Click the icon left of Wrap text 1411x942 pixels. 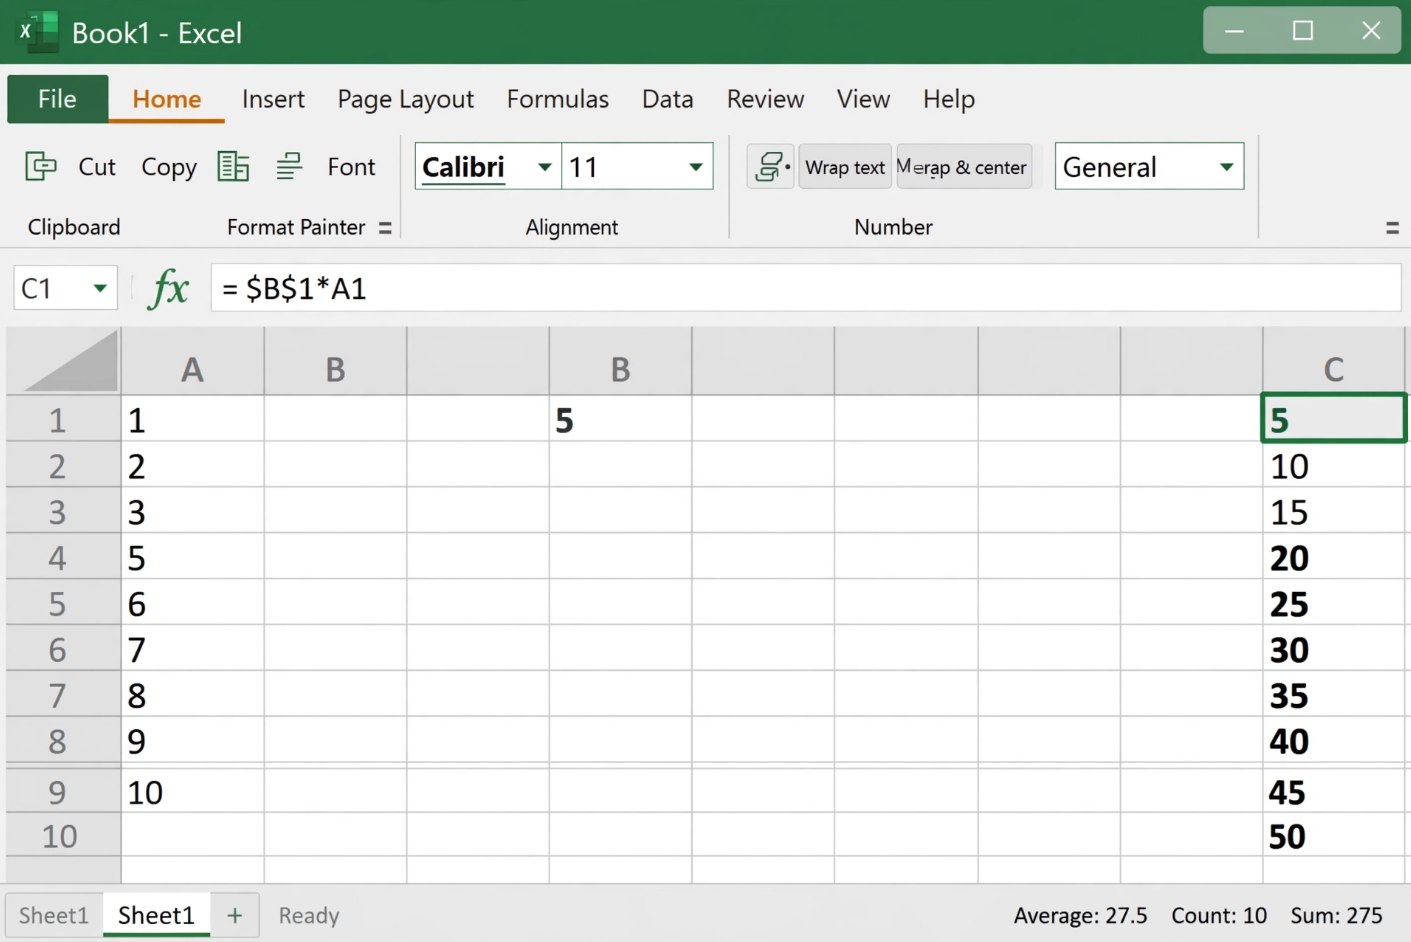coord(770,167)
